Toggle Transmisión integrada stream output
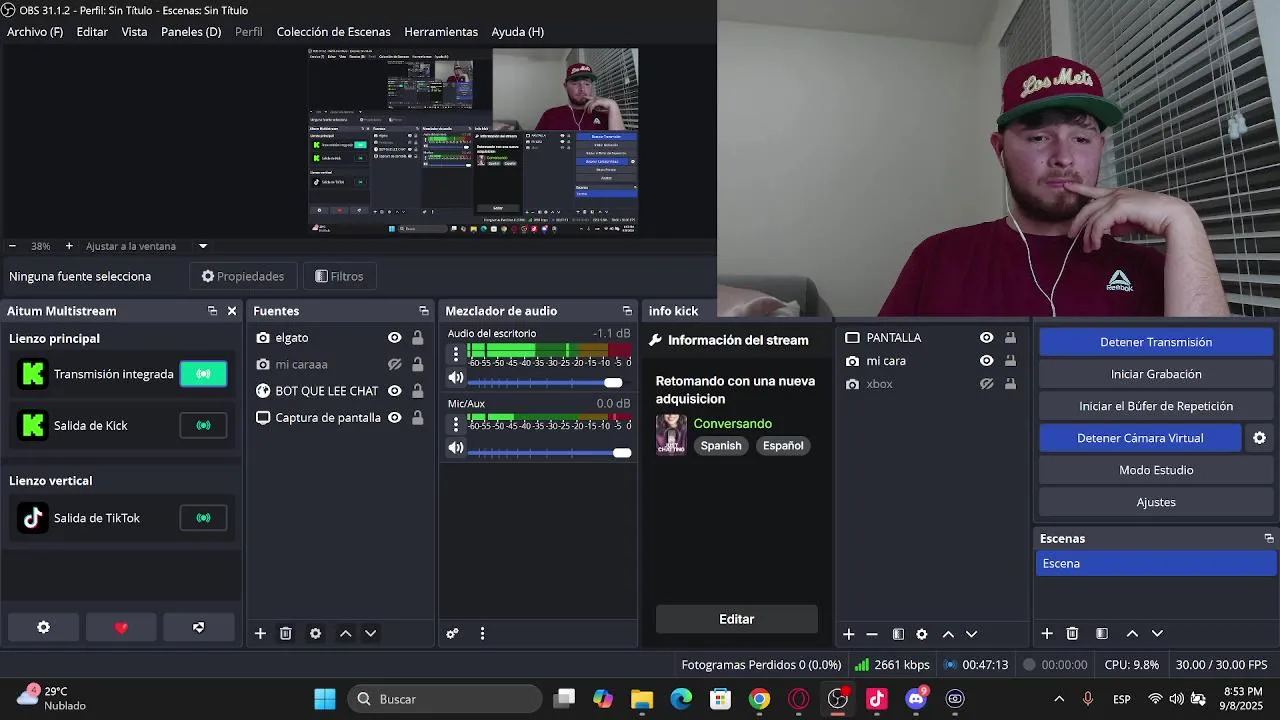Image resolution: width=1280 pixels, height=720 pixels. 203,374
